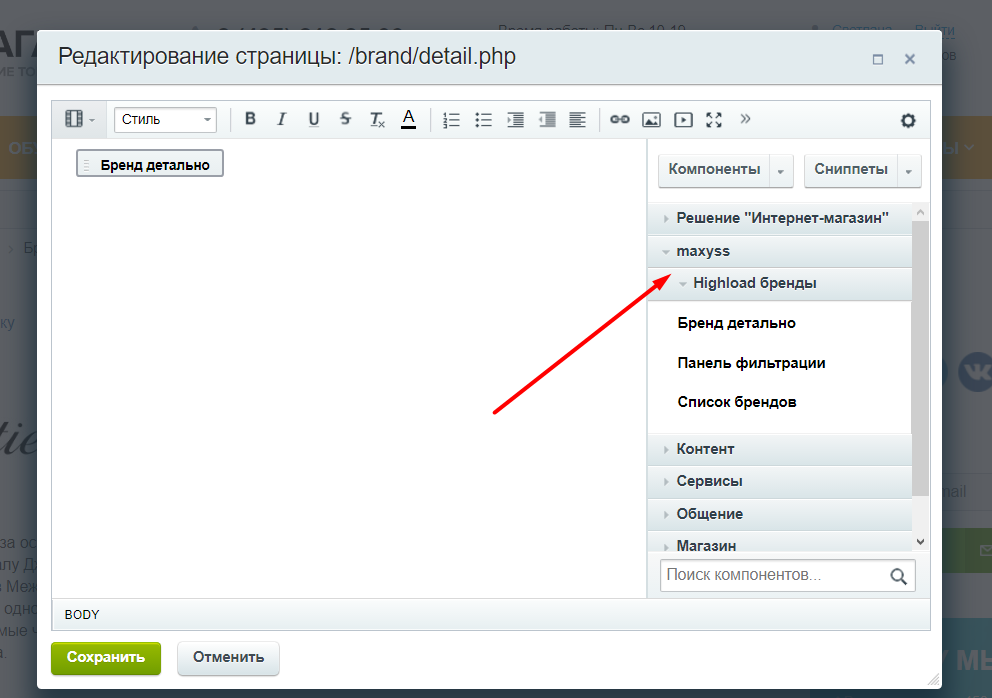
Task: Click the increase indent icon
Action: [515, 120]
